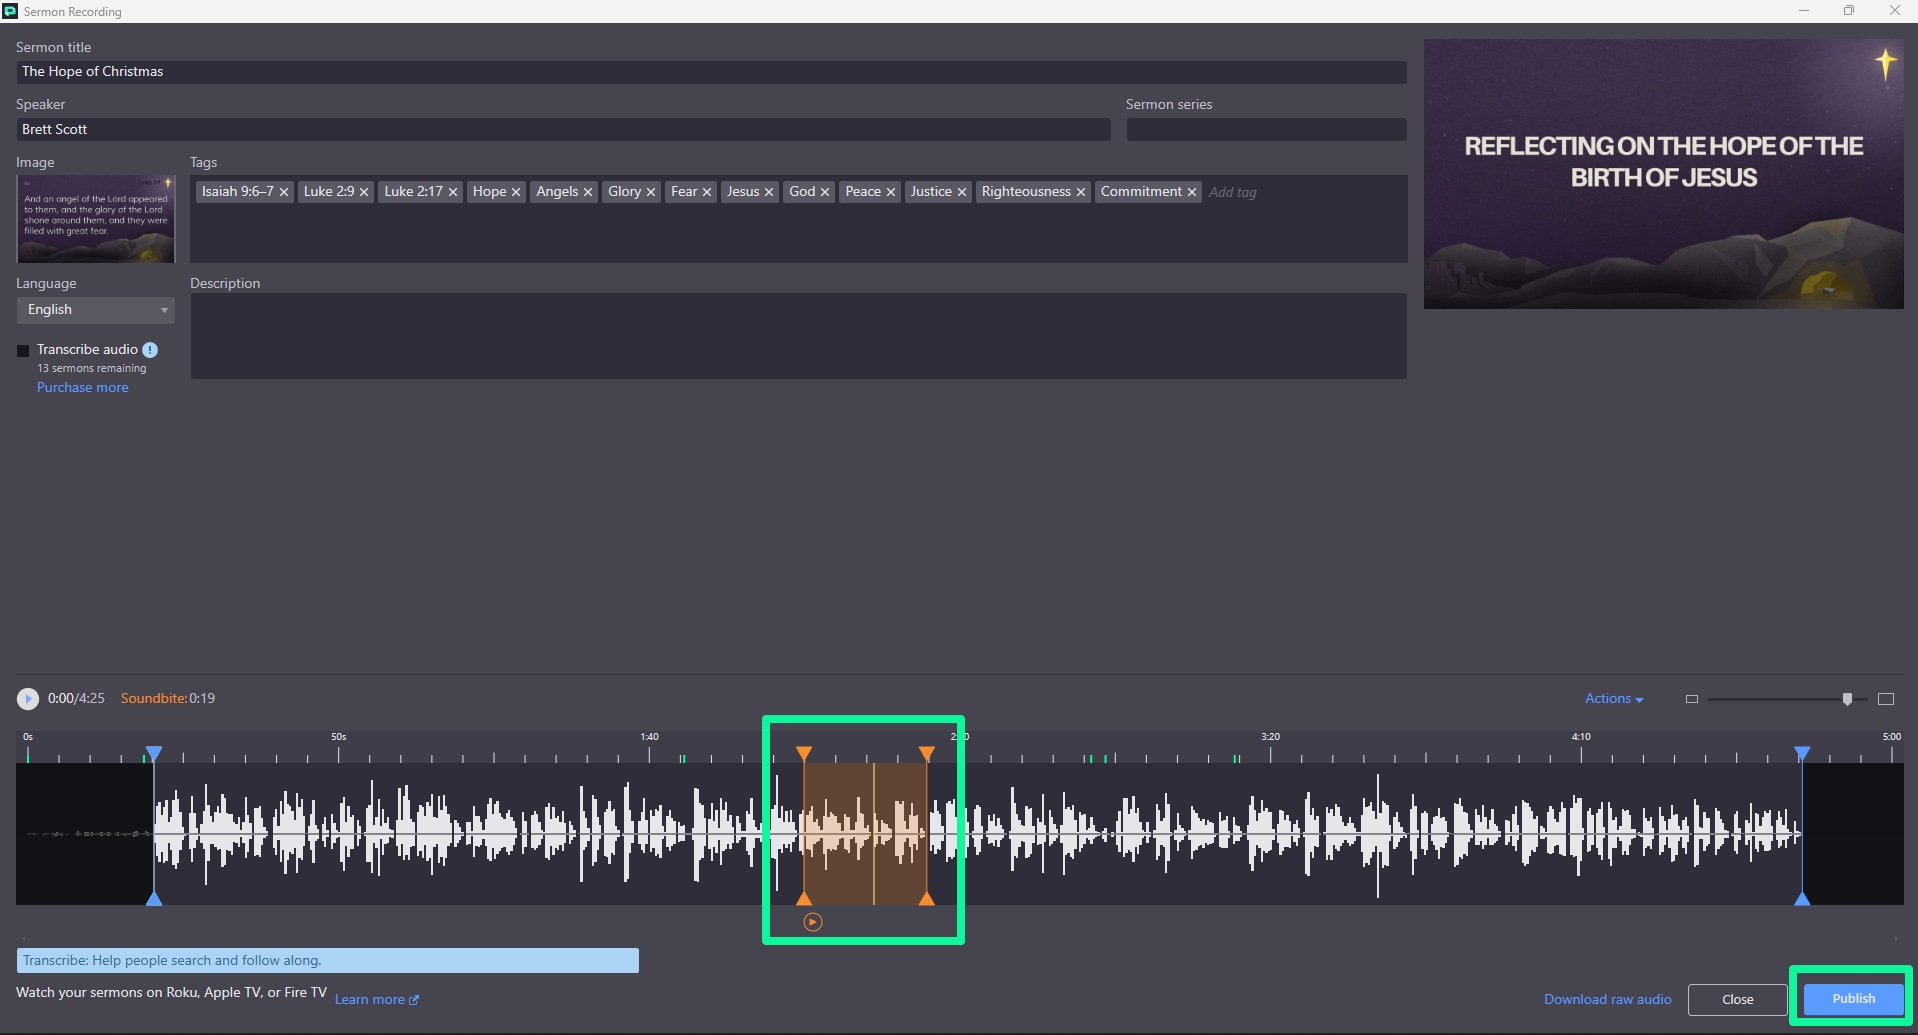Click the waveform zoom slider handle

click(1847, 699)
